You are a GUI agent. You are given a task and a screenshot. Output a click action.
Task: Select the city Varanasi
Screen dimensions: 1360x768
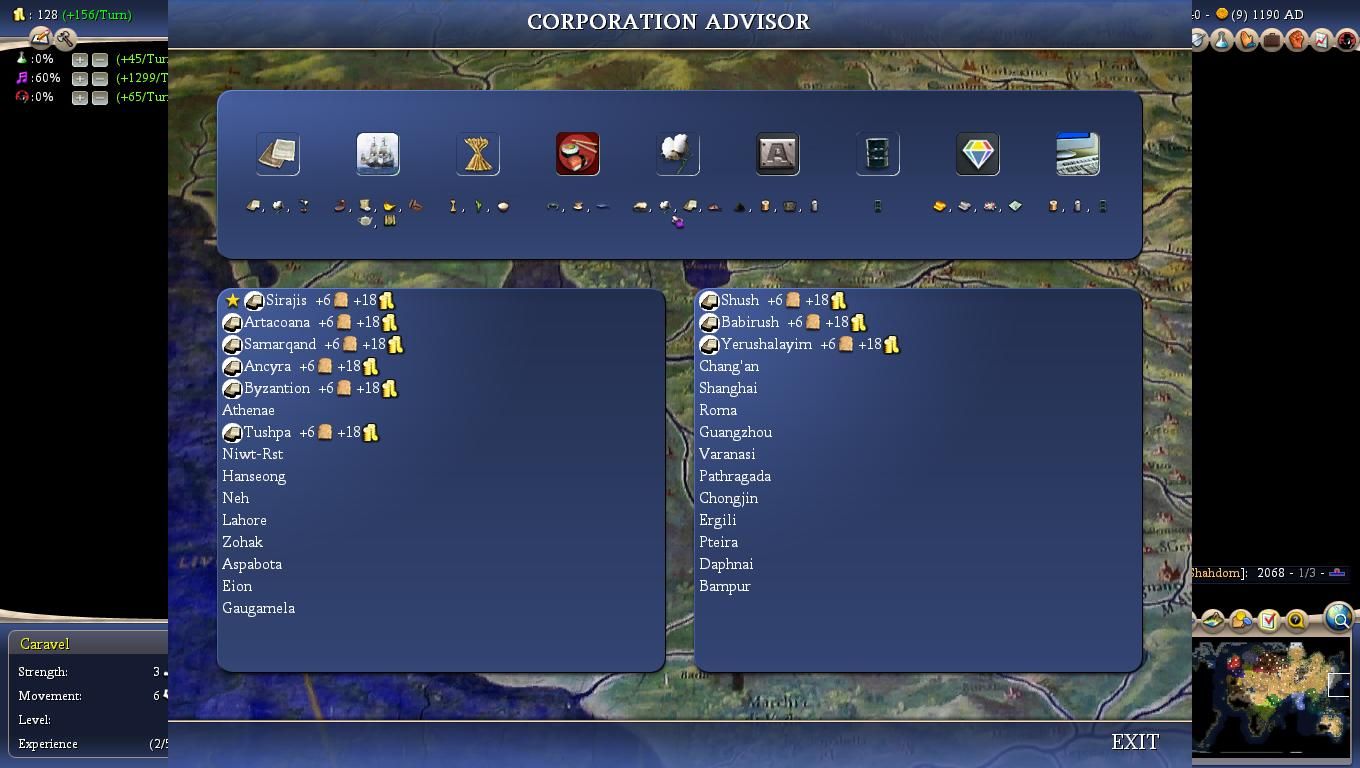727,454
